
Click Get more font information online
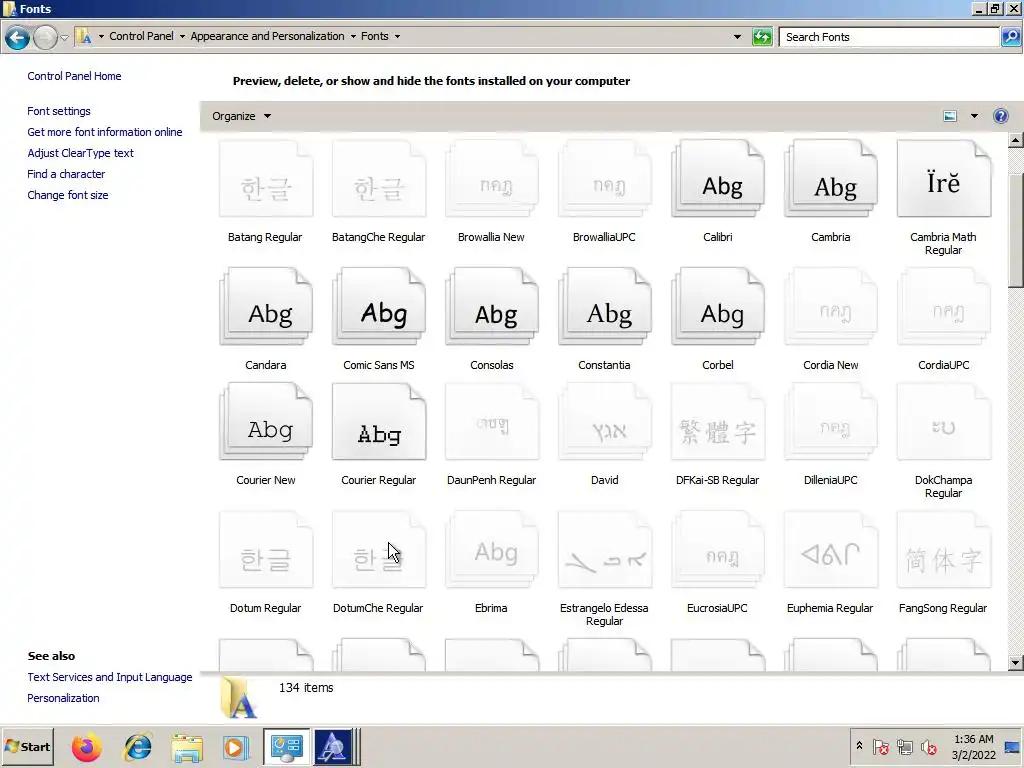[104, 132]
